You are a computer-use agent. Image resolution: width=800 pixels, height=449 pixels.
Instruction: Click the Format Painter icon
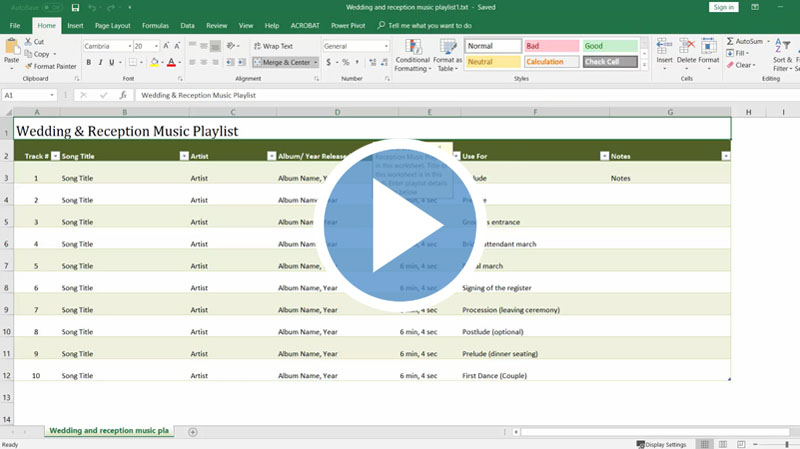28,66
